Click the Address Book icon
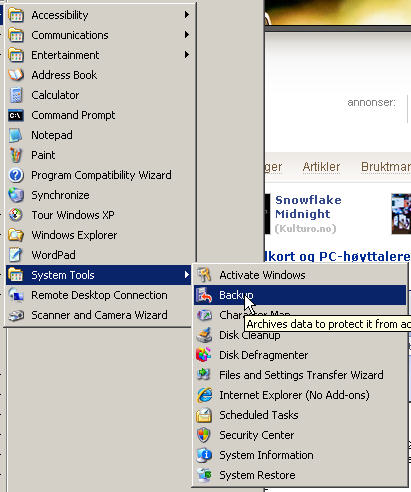The width and height of the screenshot is (411, 492). pyautogui.click(x=16, y=75)
